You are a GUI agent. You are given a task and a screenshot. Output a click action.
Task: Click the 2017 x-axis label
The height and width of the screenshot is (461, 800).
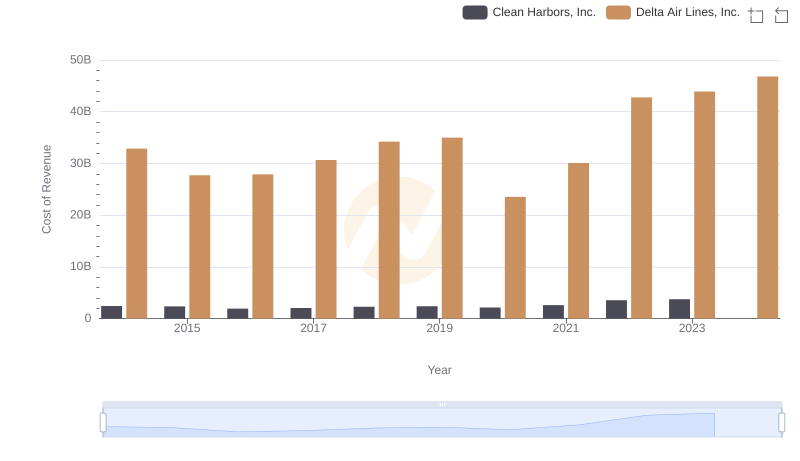313,328
